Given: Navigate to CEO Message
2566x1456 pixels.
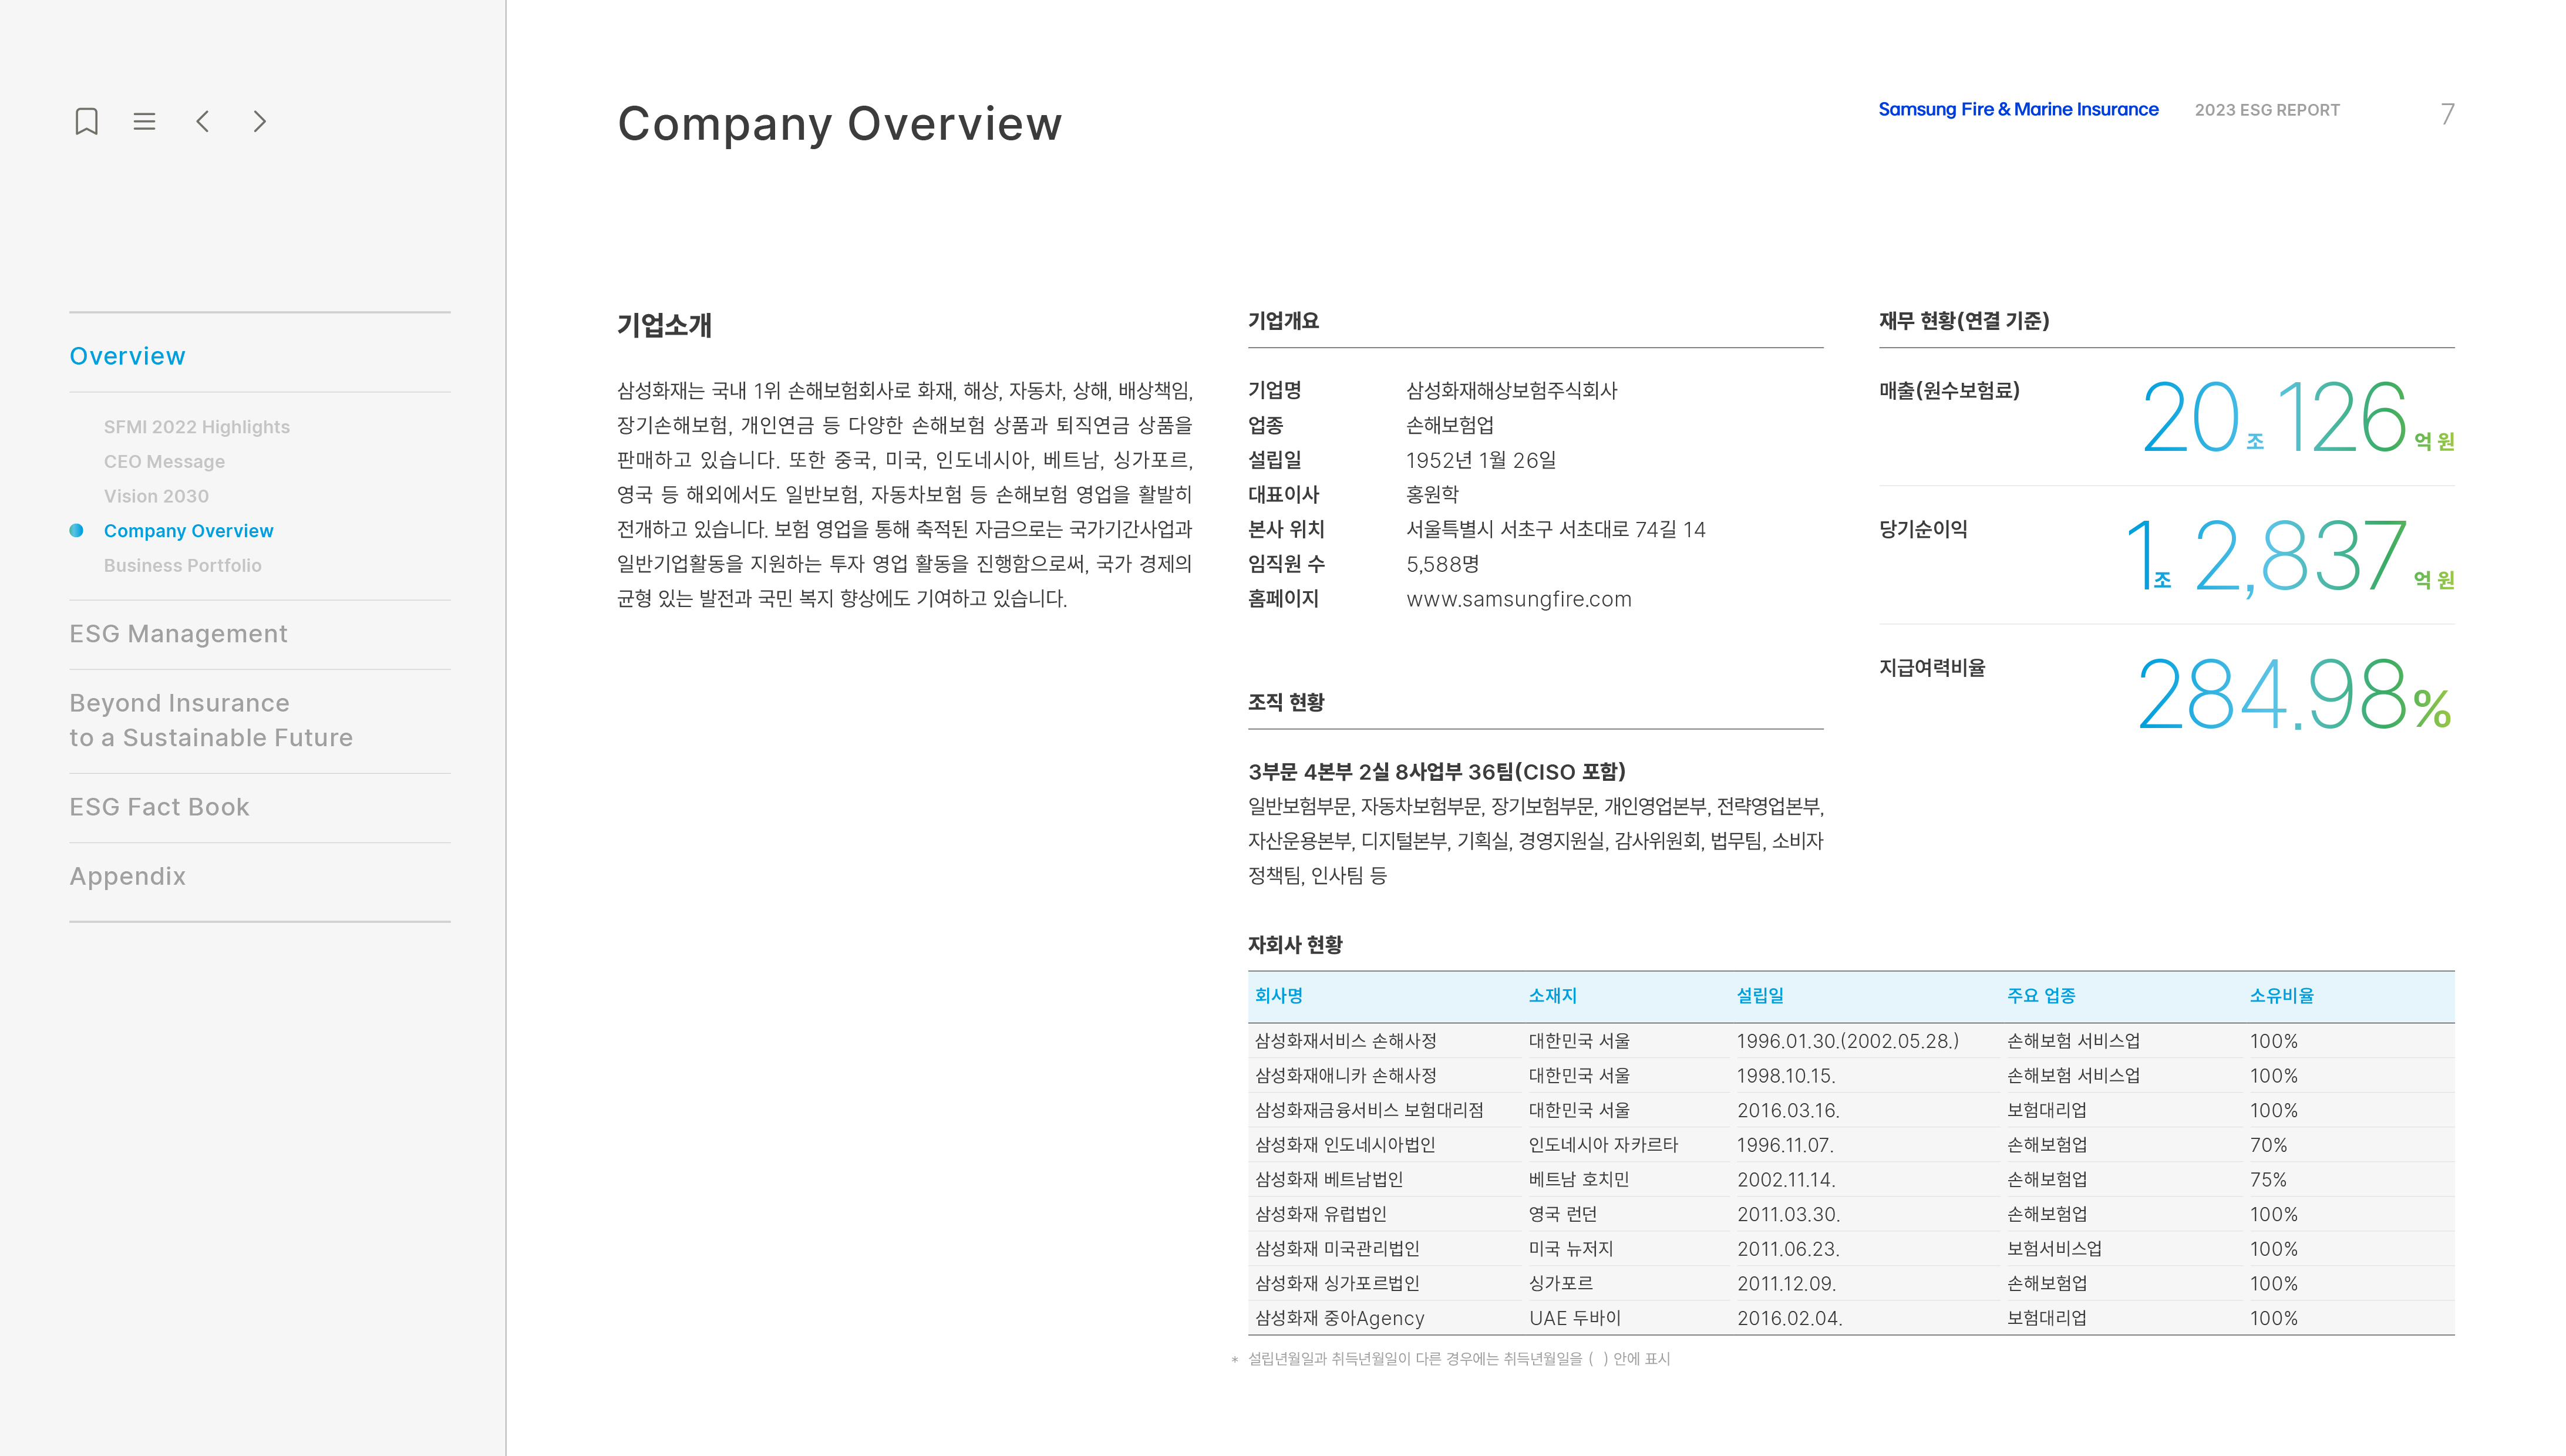Looking at the screenshot, I should click(x=164, y=461).
